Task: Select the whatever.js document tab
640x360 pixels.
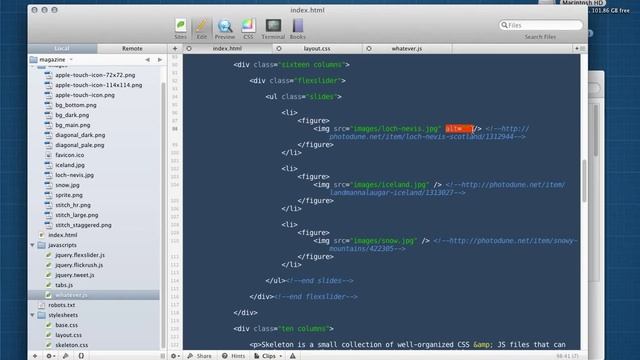Action: point(407,49)
